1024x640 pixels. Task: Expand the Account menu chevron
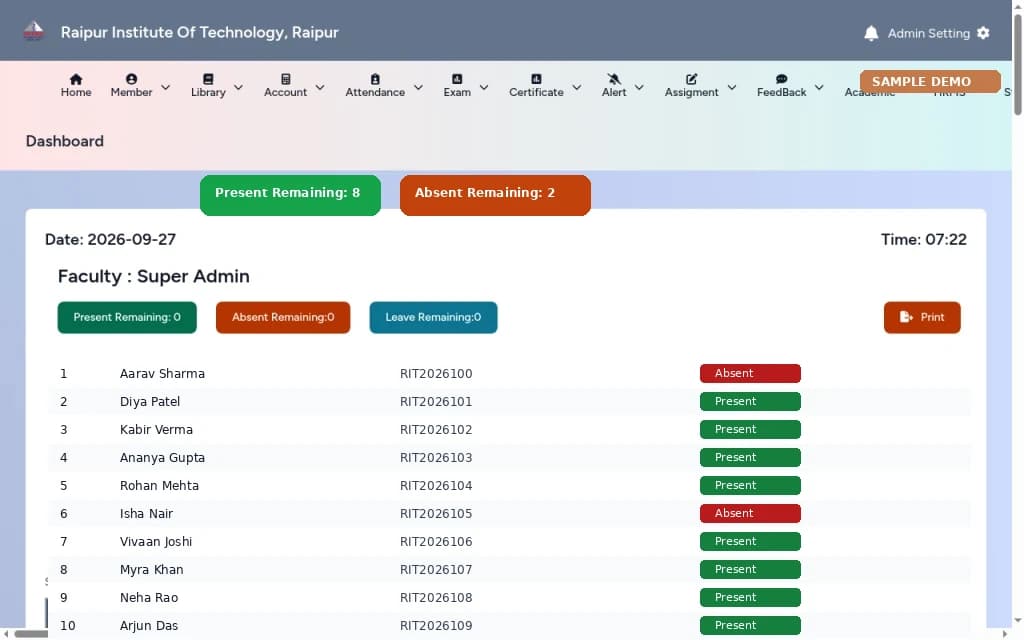tap(320, 87)
